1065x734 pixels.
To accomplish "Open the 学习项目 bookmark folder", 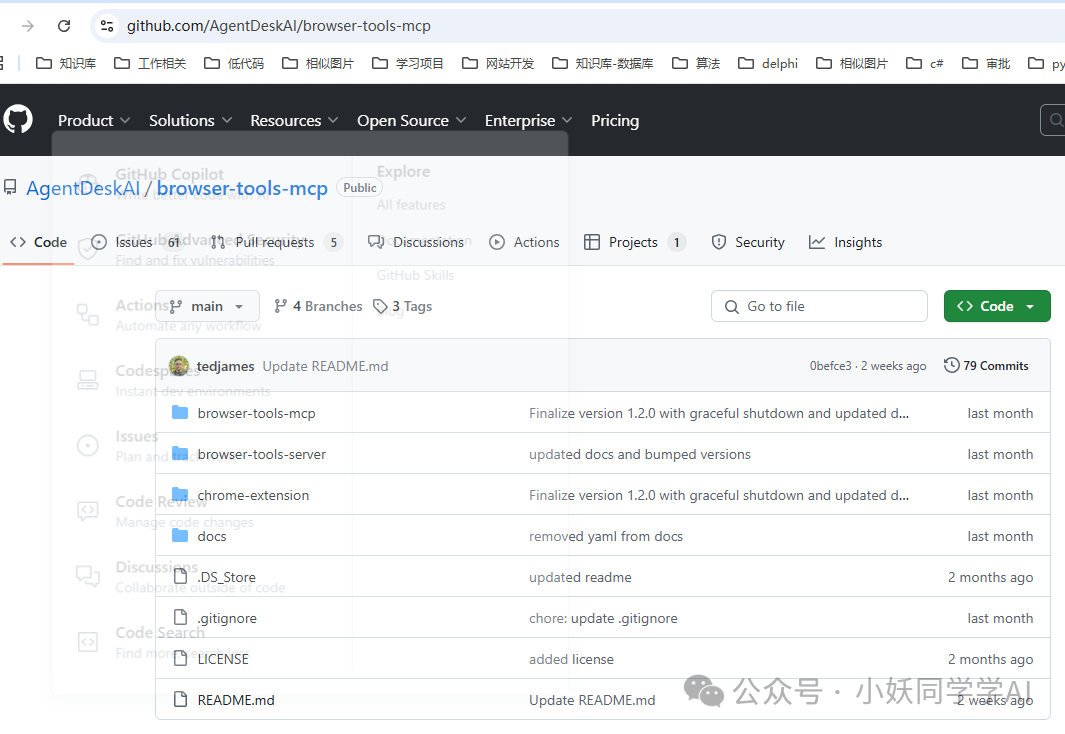I will [x=408, y=63].
